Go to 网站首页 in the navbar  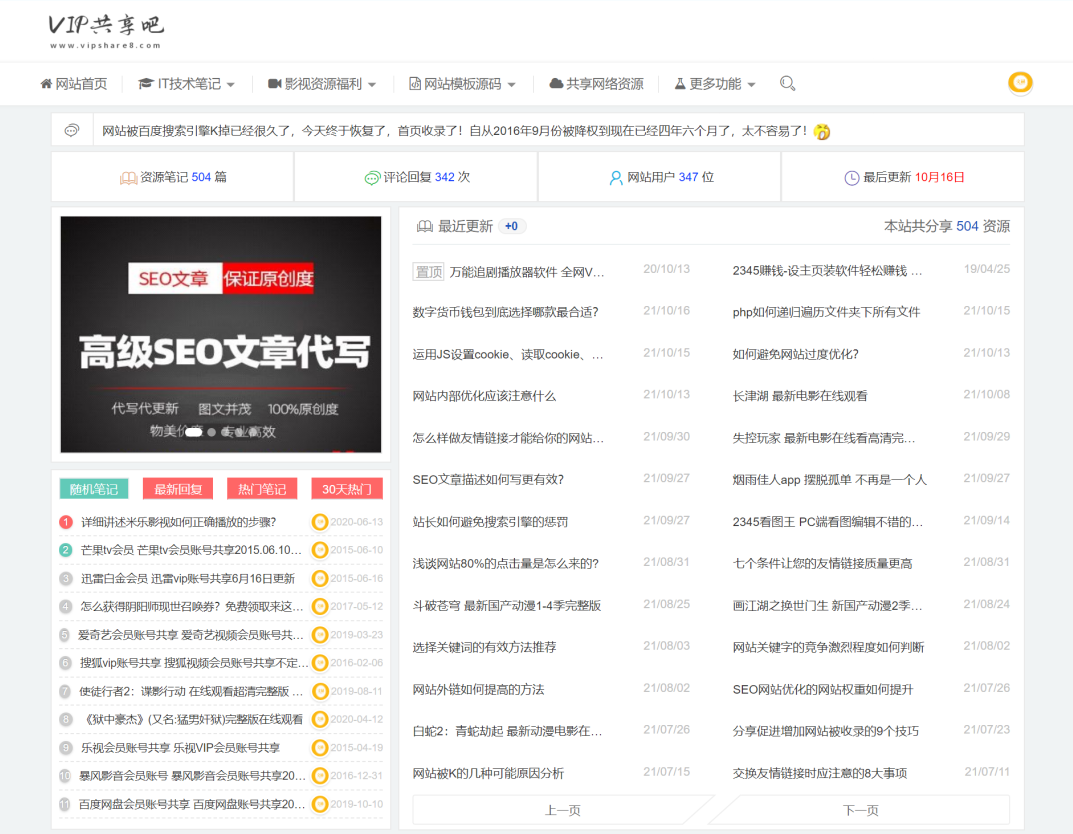73,84
